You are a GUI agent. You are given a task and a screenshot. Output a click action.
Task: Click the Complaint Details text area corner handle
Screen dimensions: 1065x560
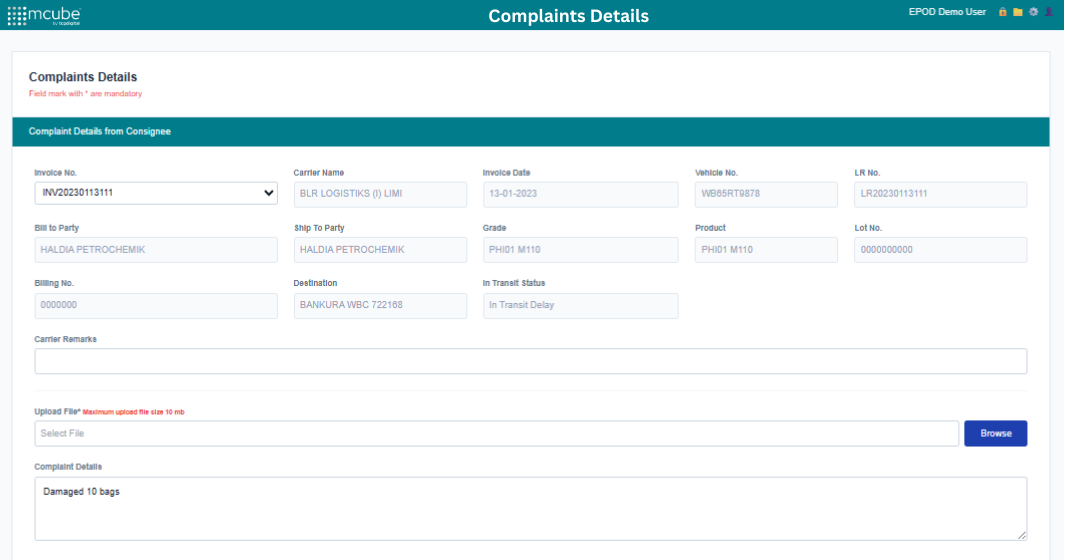tap(1022, 536)
